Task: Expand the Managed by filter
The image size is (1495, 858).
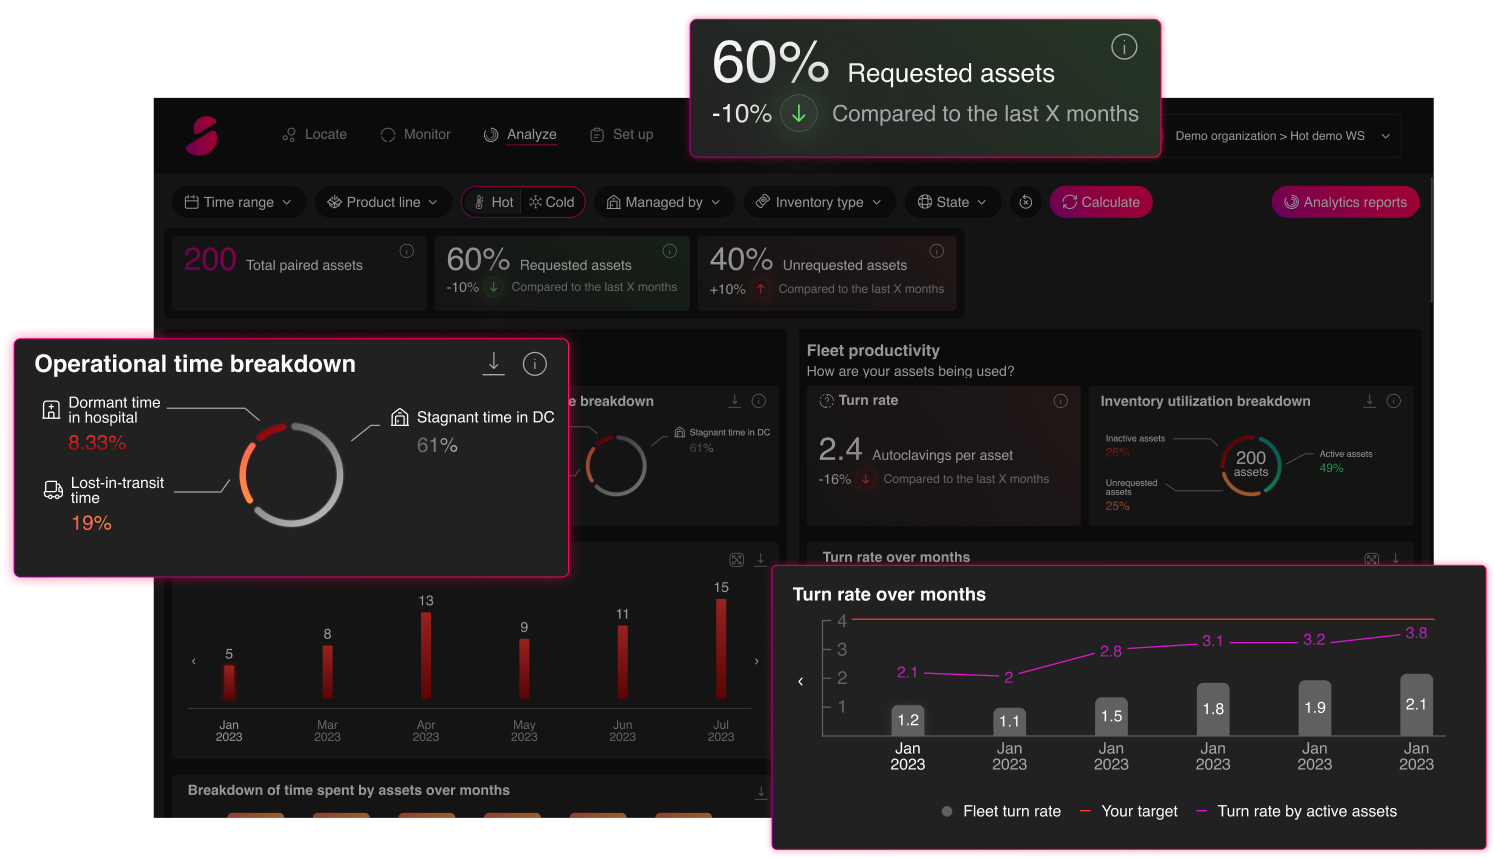Action: [664, 201]
